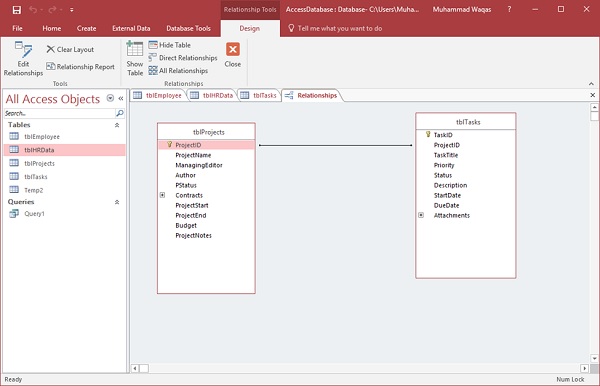Collapse the navigation pane with double chevron
Screen dimensions: 600x386
121,98
